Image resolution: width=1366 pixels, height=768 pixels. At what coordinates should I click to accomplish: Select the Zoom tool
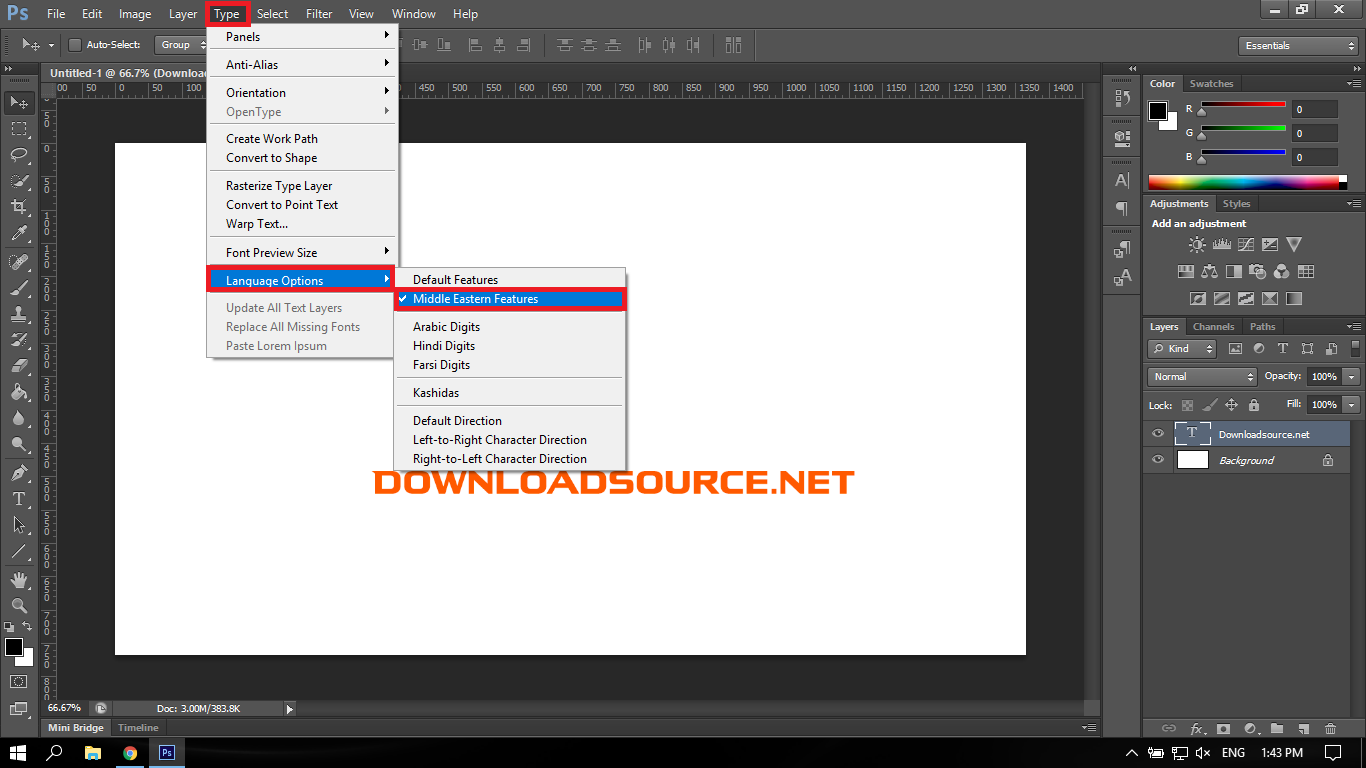pyautogui.click(x=19, y=606)
